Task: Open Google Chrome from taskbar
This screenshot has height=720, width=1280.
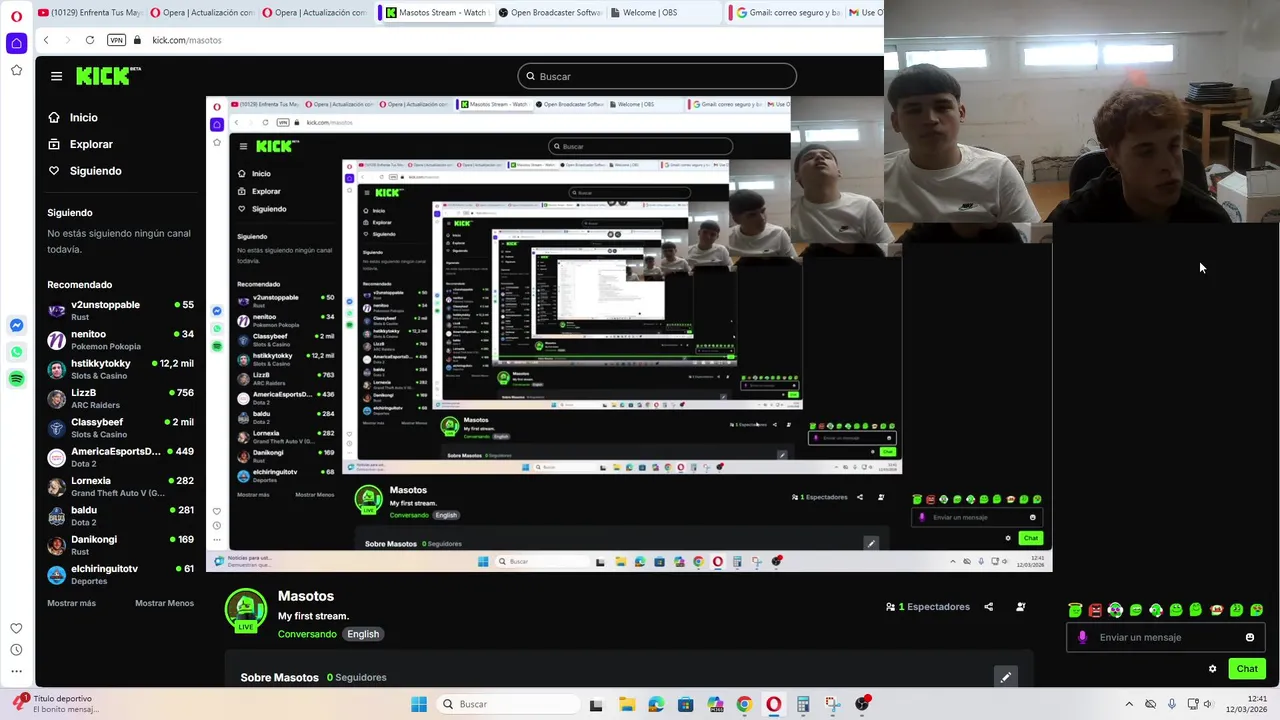Action: (x=744, y=704)
